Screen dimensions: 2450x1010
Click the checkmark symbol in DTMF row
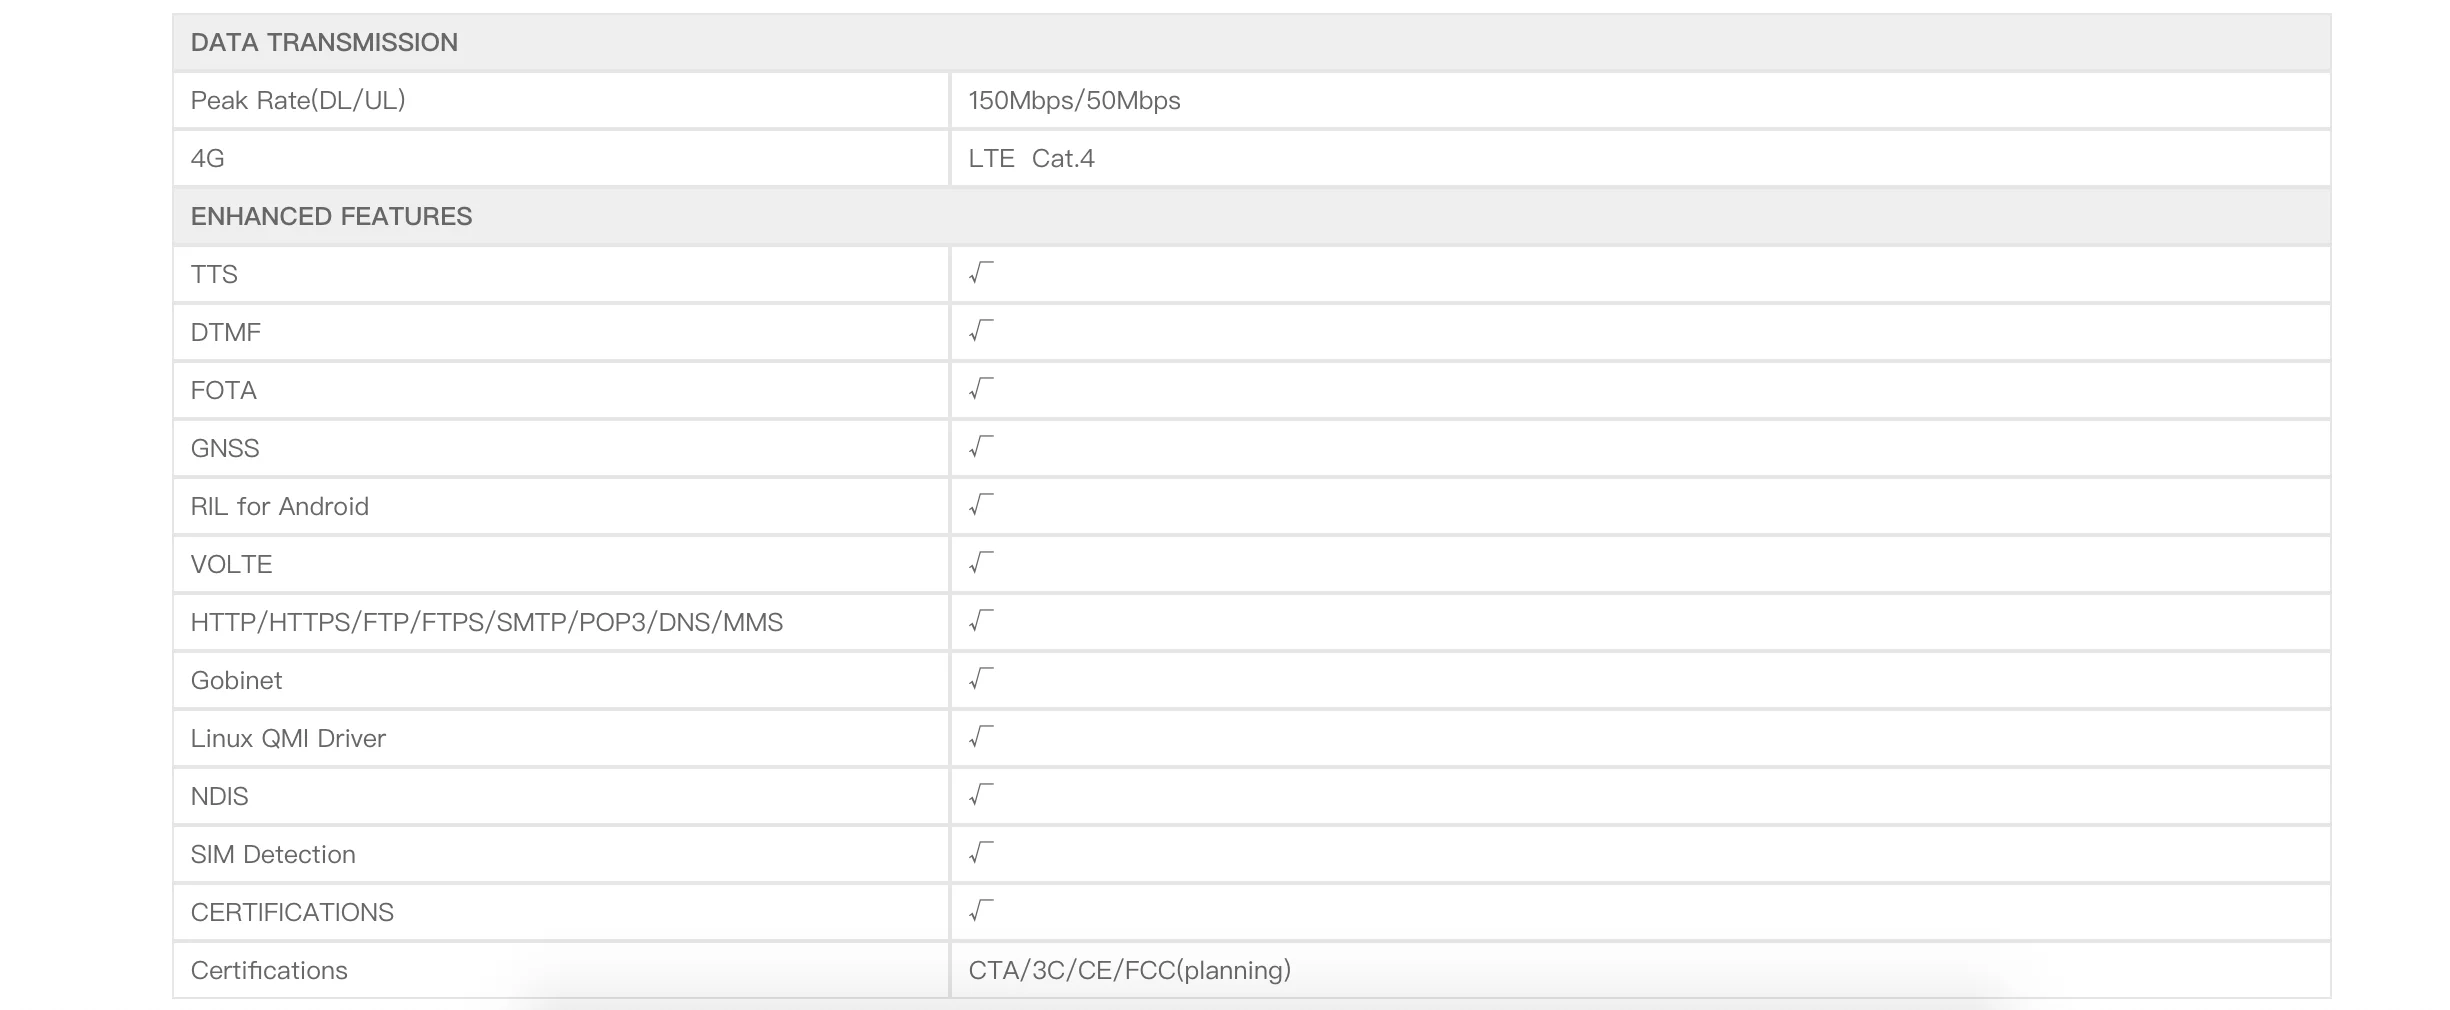click(981, 331)
